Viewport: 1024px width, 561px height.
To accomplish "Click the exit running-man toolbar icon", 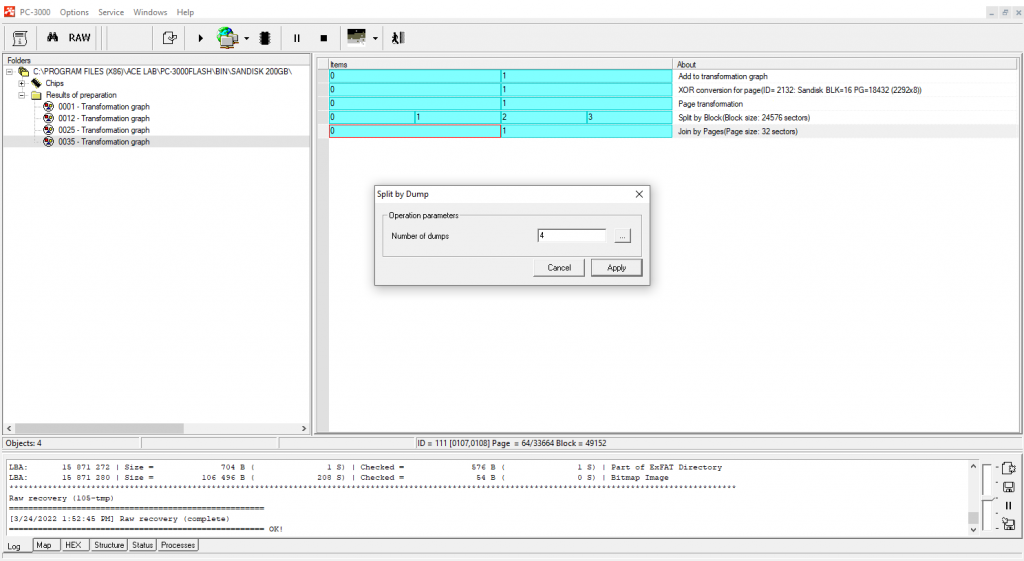I will 397,38.
